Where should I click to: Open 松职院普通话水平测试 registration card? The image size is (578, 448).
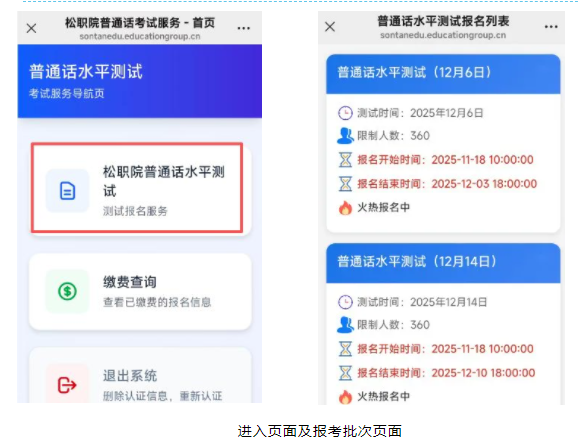click(x=140, y=189)
